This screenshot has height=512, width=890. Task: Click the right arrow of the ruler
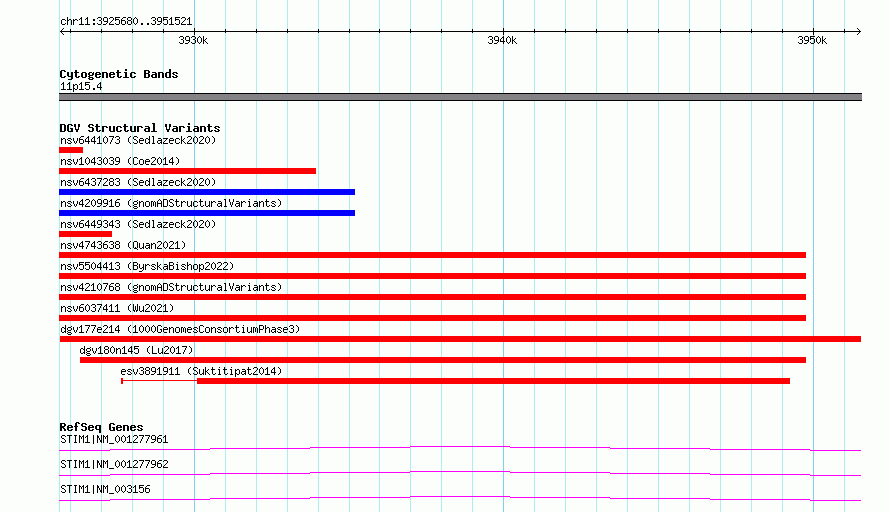tap(858, 31)
